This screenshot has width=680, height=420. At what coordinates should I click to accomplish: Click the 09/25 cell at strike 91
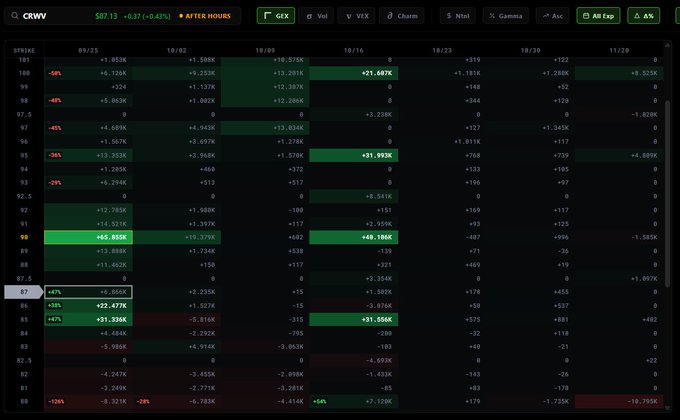point(88,224)
